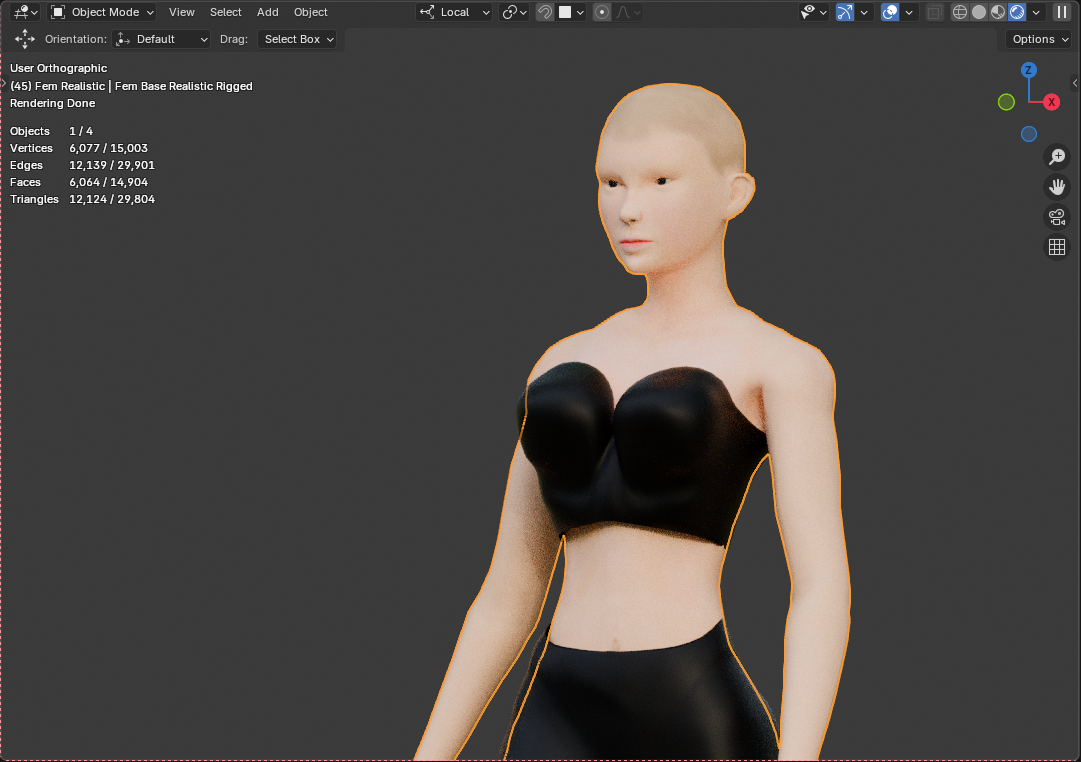Select wireframe viewport shading
1081x762 pixels.
pyautogui.click(x=959, y=12)
